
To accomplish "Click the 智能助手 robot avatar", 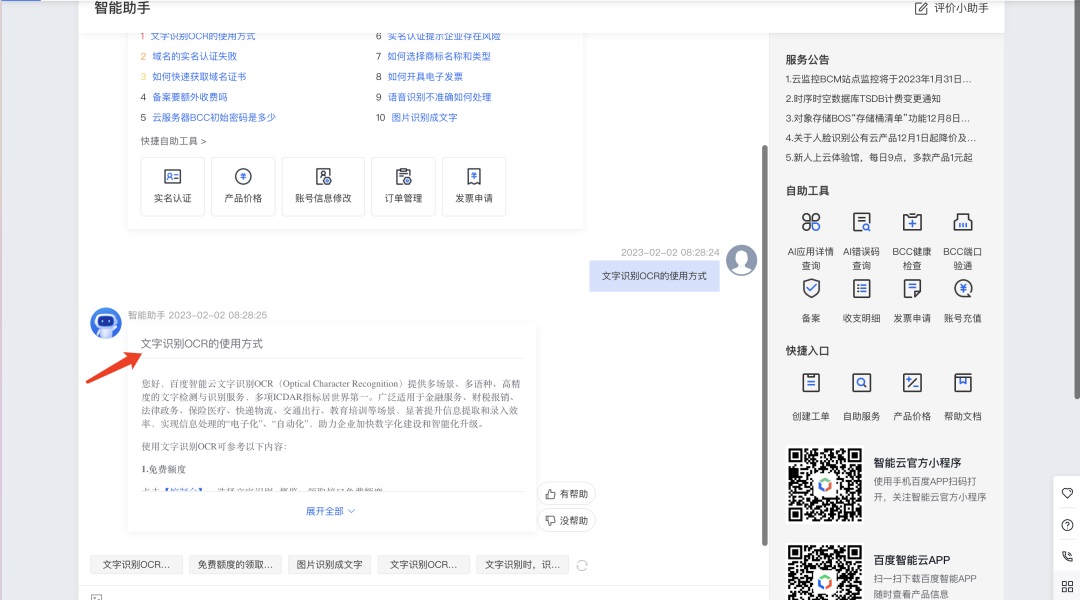I will pos(105,323).
